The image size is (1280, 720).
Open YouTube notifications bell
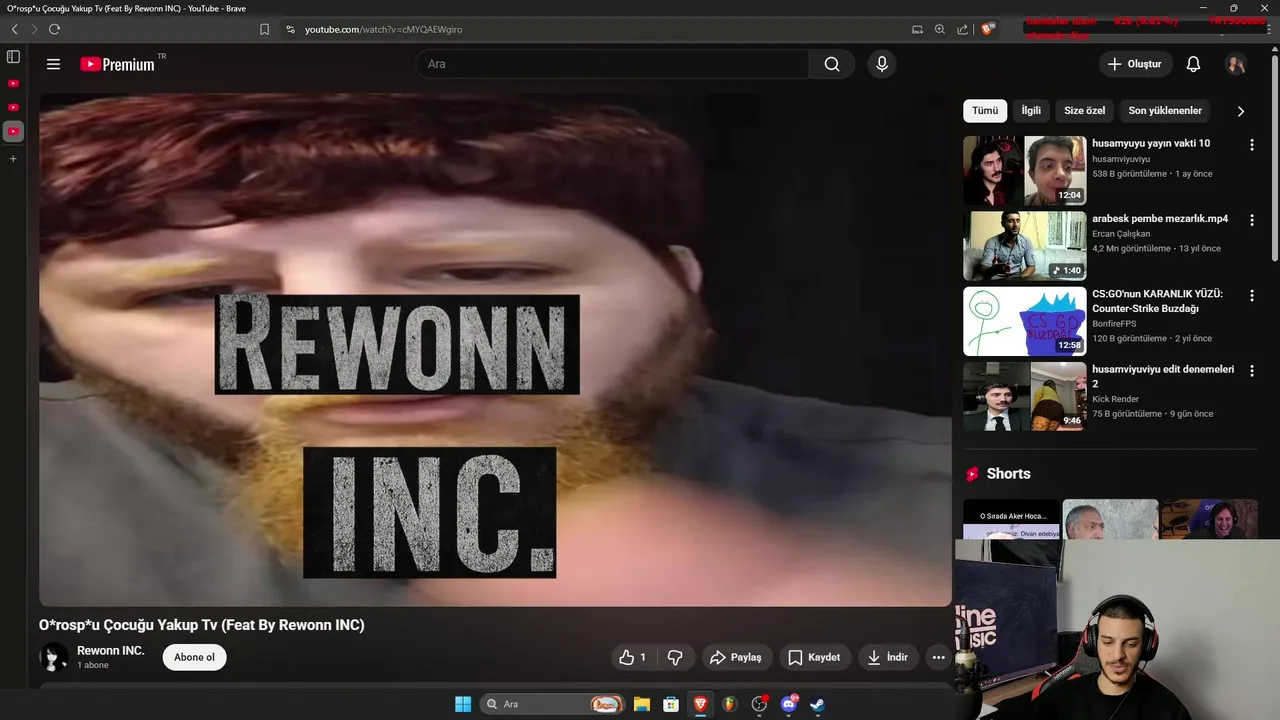tap(1193, 64)
